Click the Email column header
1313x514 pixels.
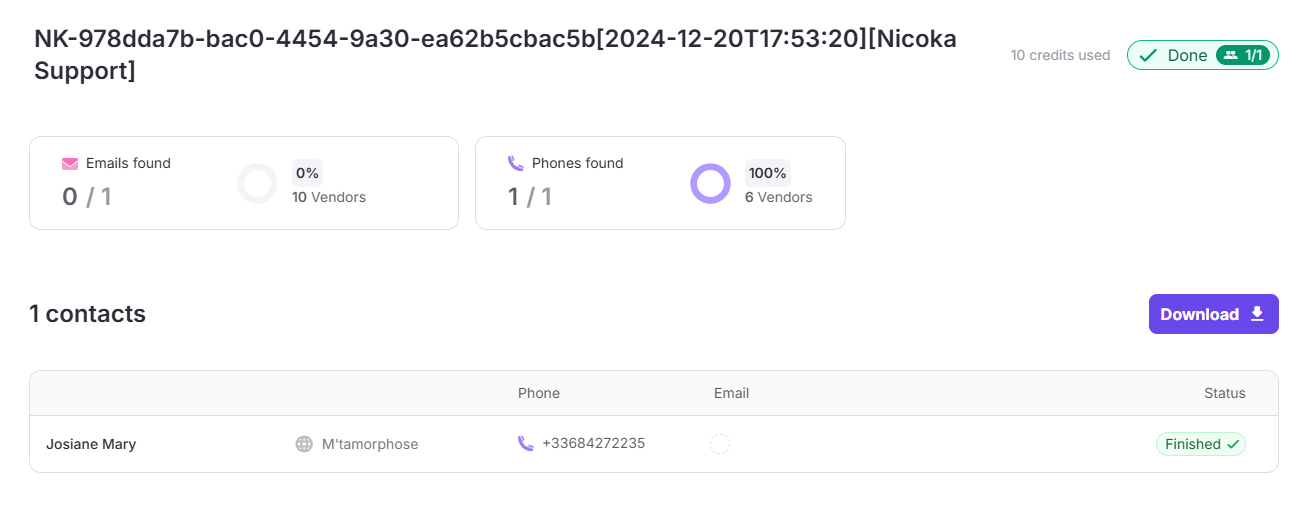[x=731, y=393]
